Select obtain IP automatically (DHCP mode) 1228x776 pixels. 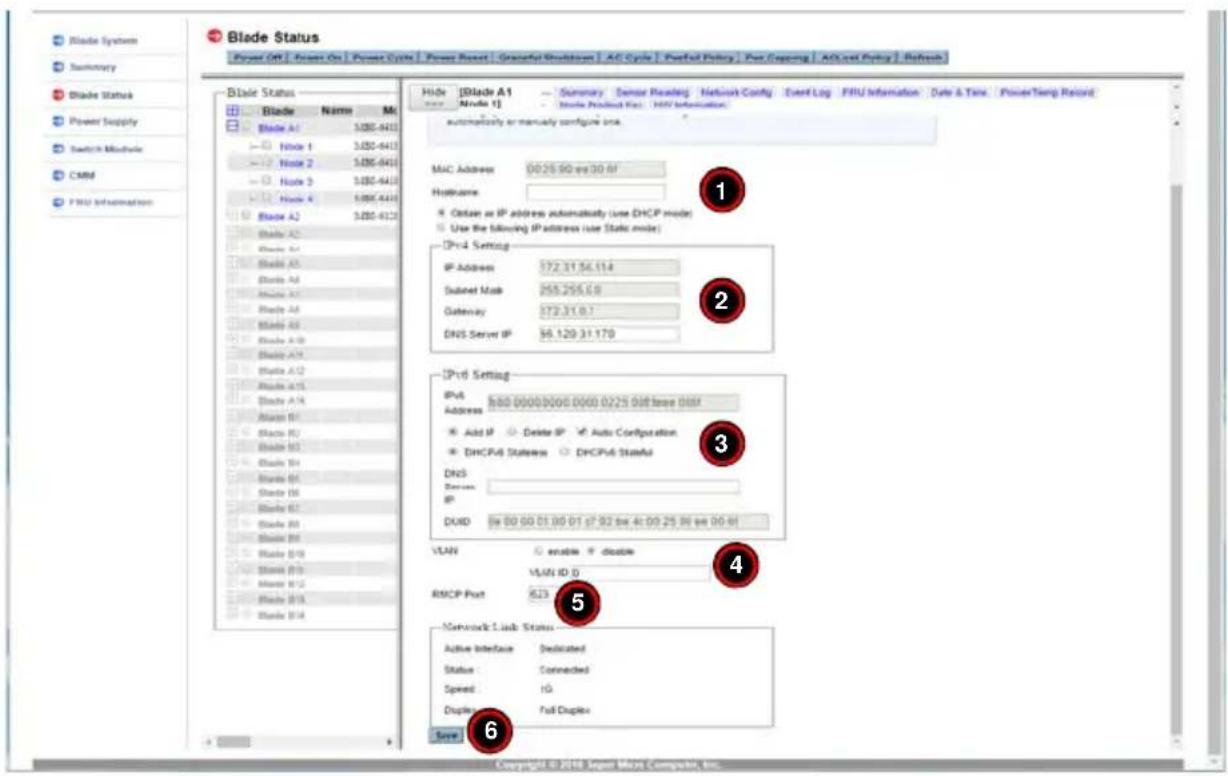(442, 213)
